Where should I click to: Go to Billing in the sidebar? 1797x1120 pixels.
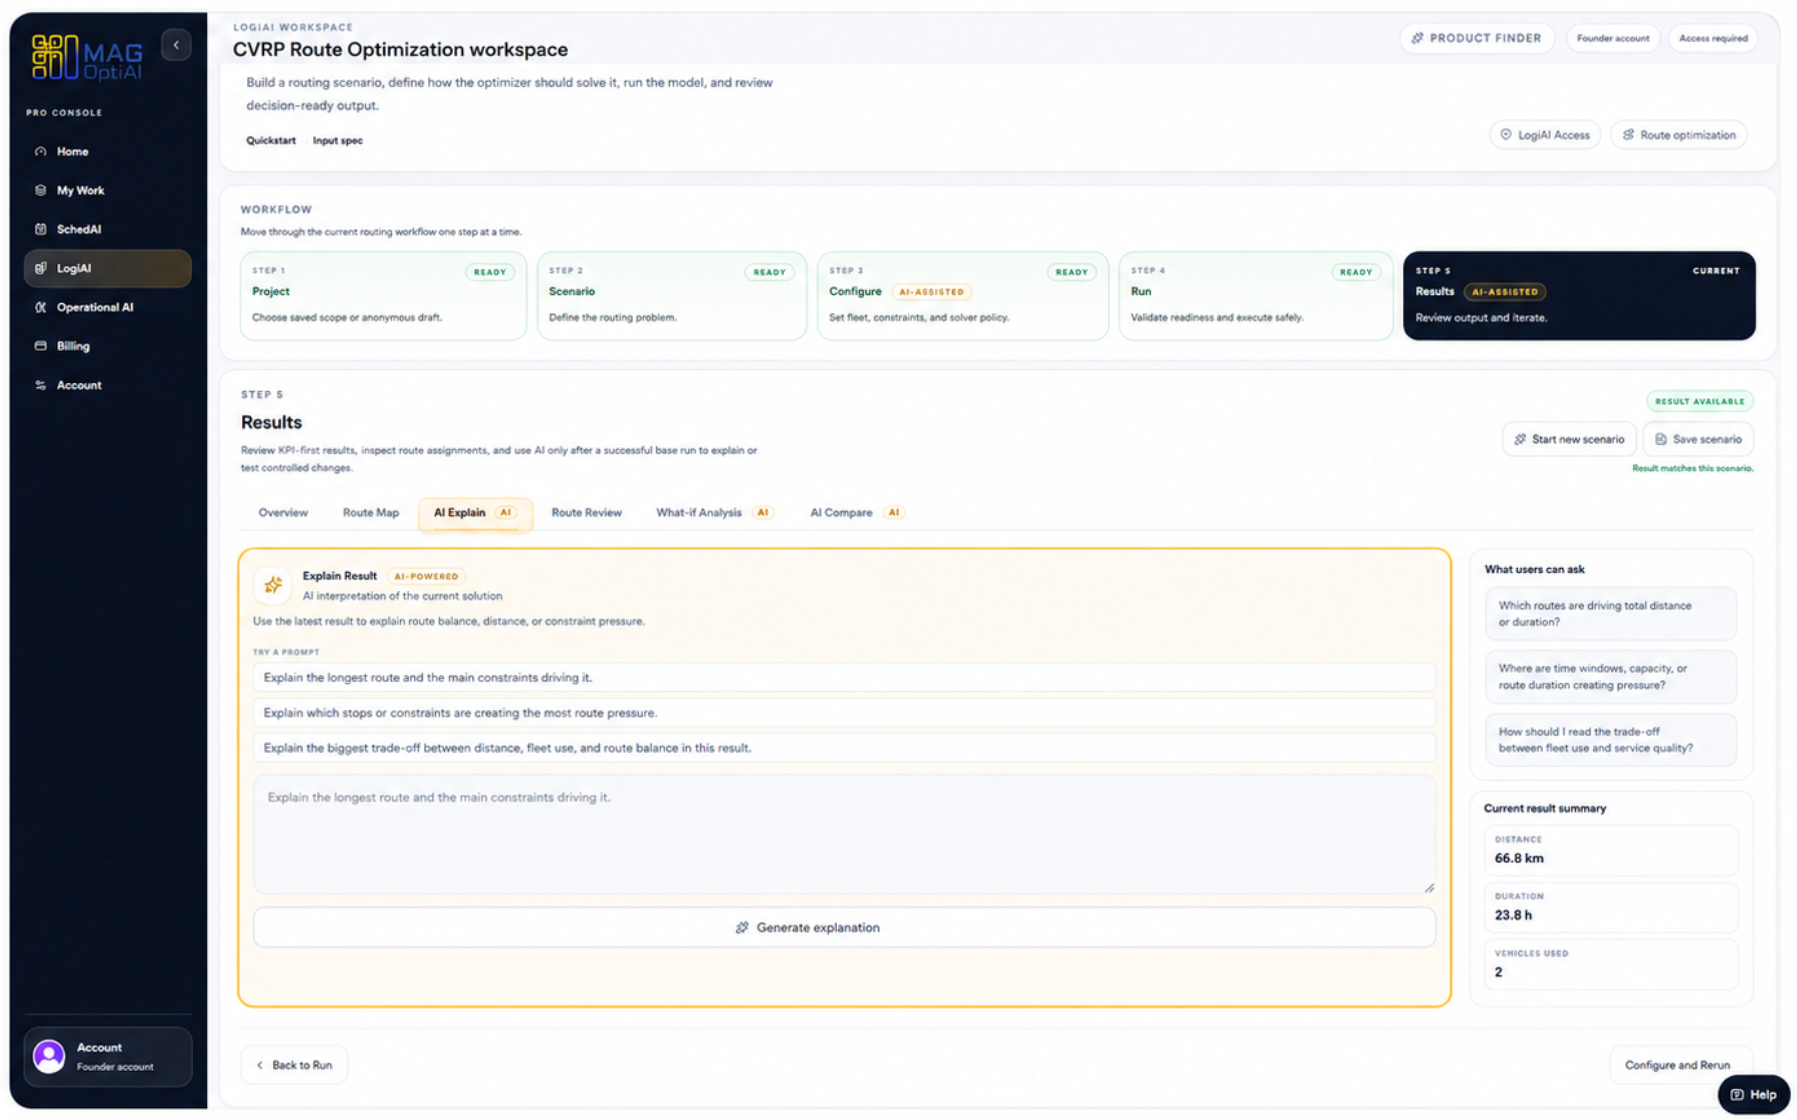click(107, 346)
